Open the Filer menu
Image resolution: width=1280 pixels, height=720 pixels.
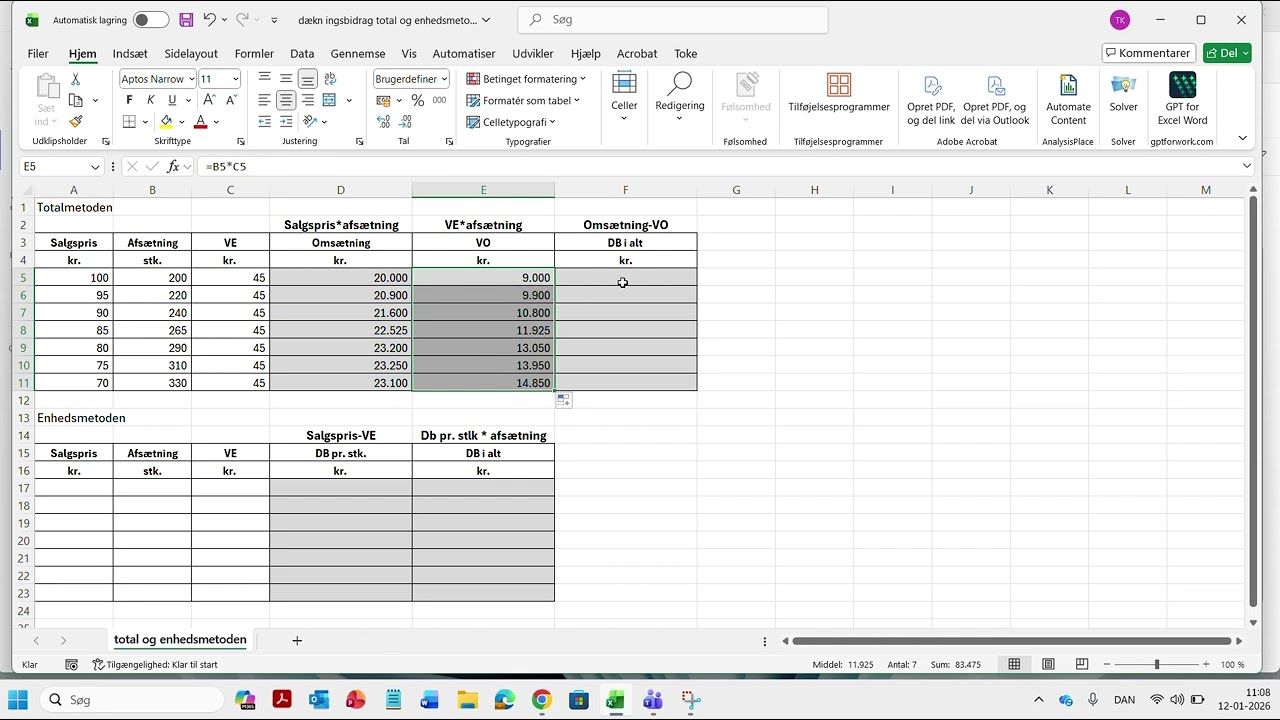[38, 54]
